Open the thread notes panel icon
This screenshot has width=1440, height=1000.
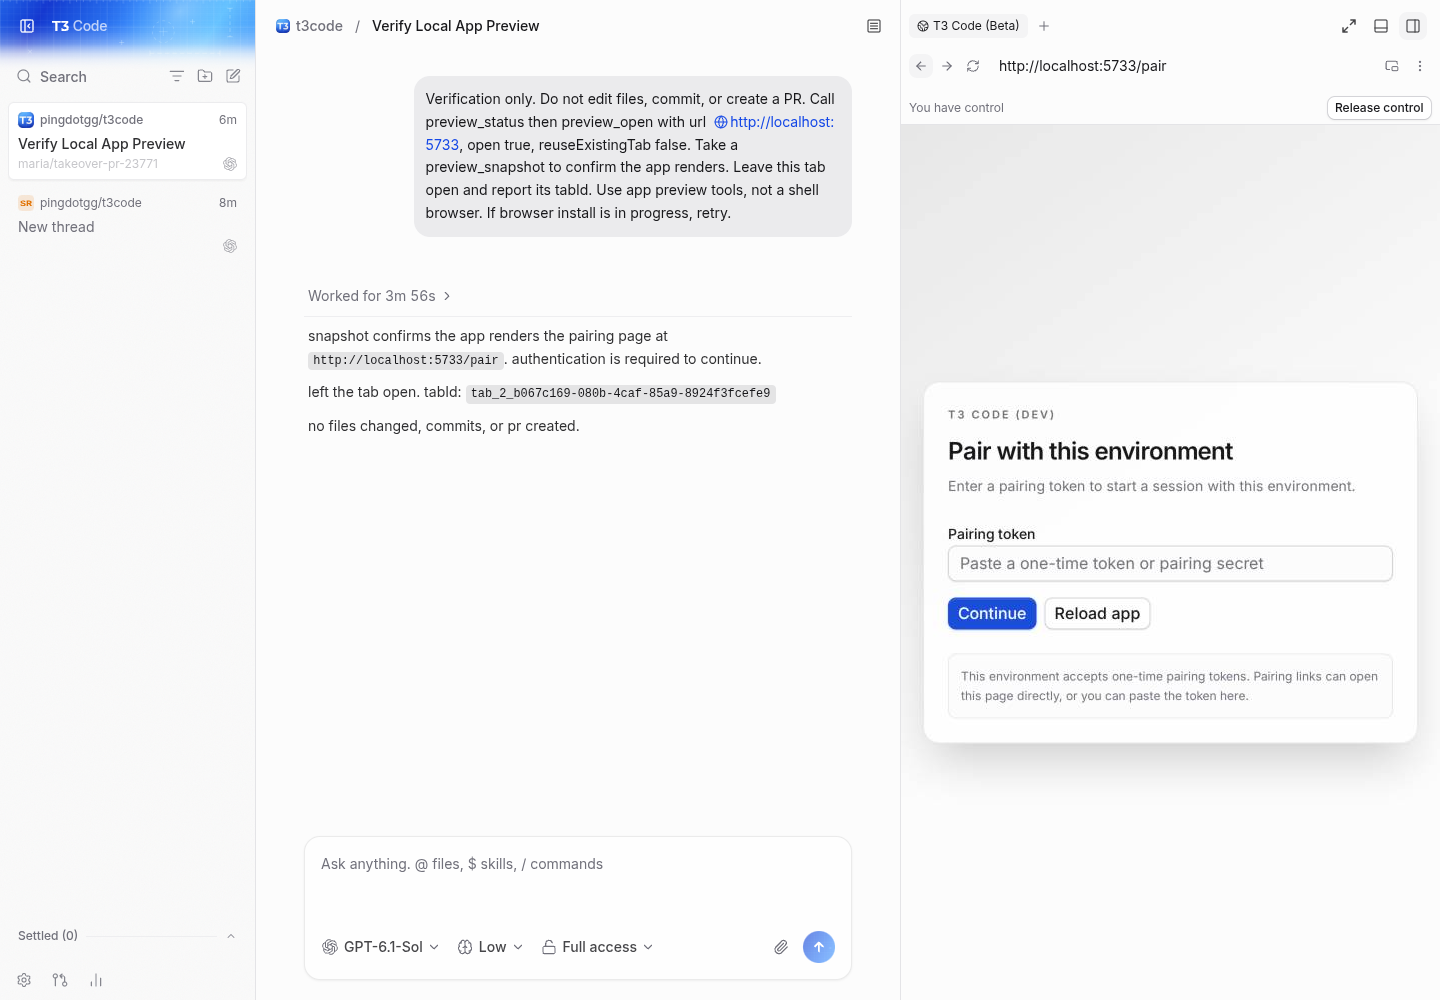874,26
